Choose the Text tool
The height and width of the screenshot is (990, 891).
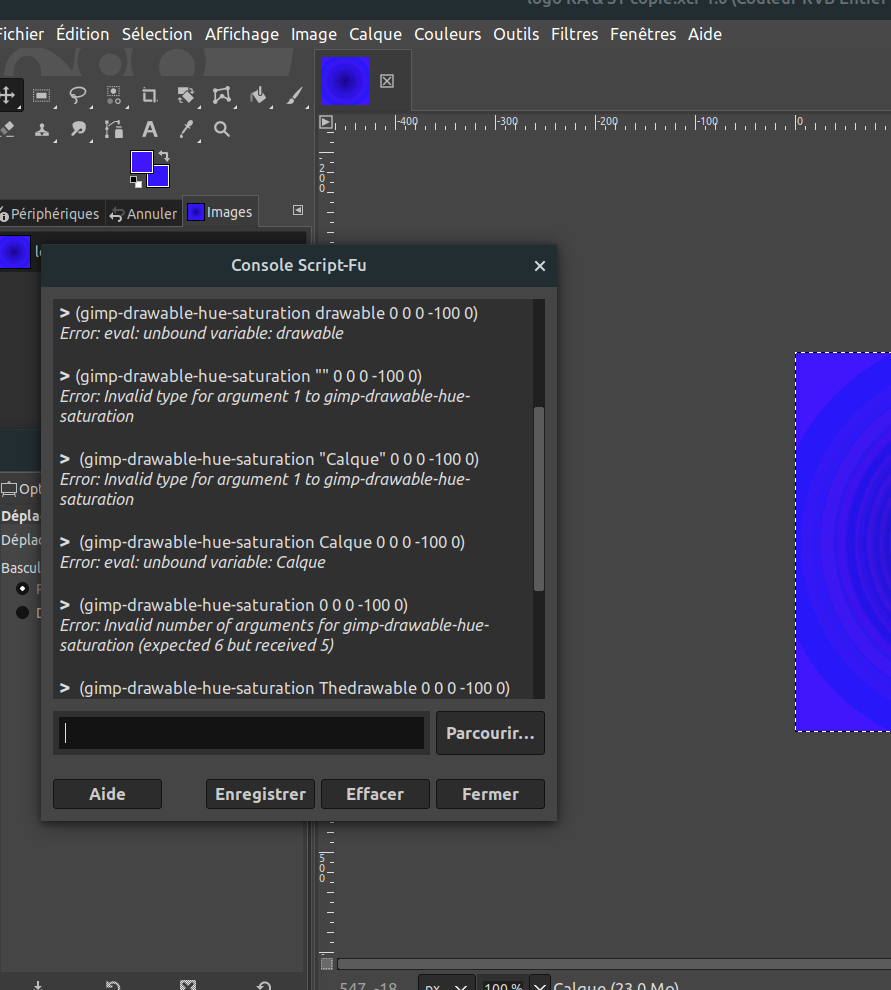click(150, 130)
